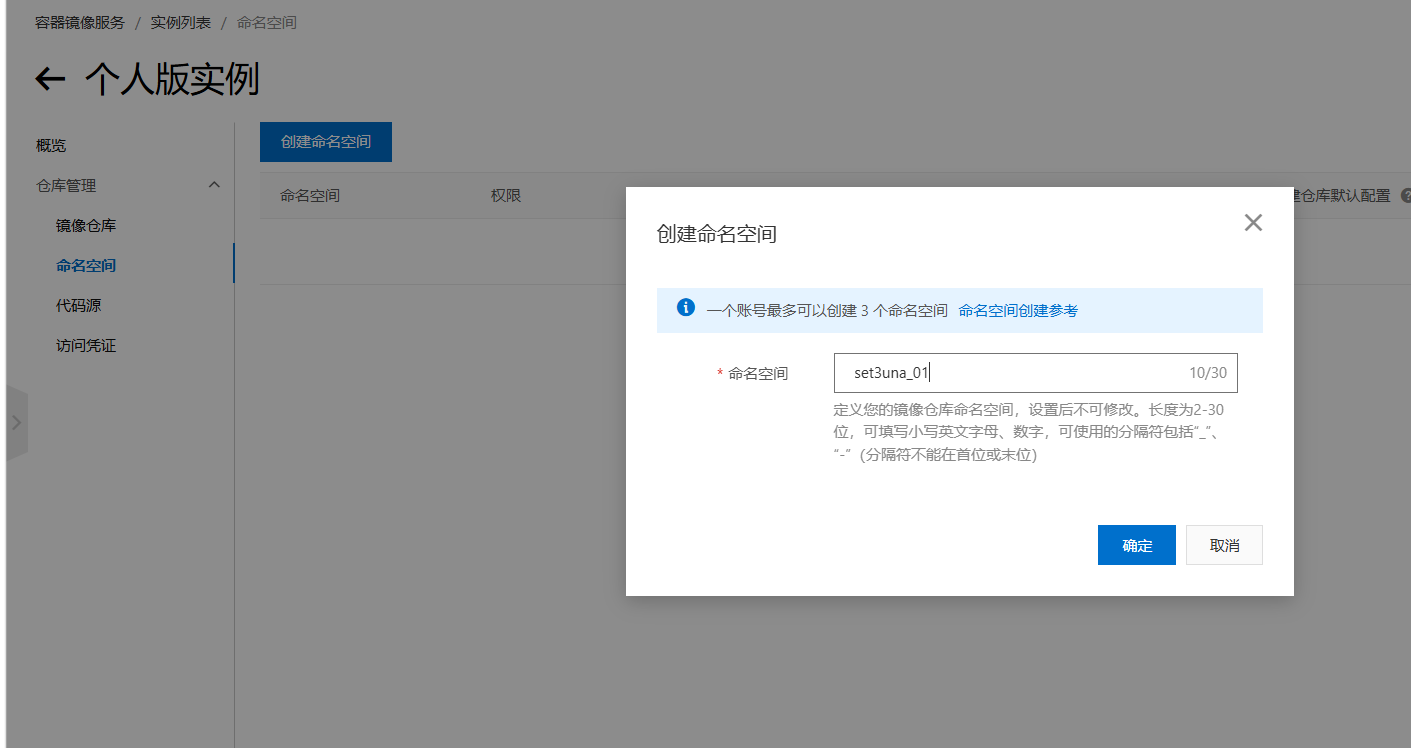Screen dimensions: 1411x748
Task: Open 代码源 in the sidebar
Action: point(79,305)
